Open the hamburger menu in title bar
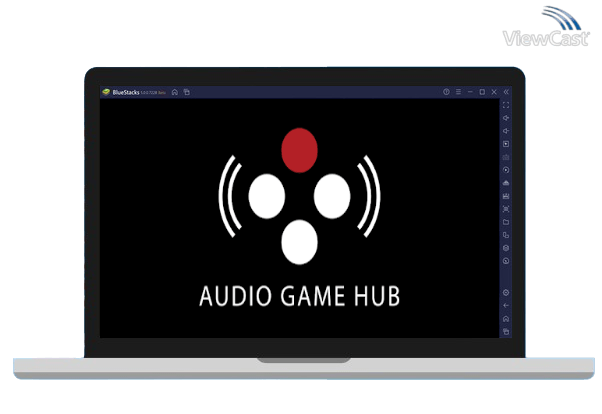 pos(458,92)
